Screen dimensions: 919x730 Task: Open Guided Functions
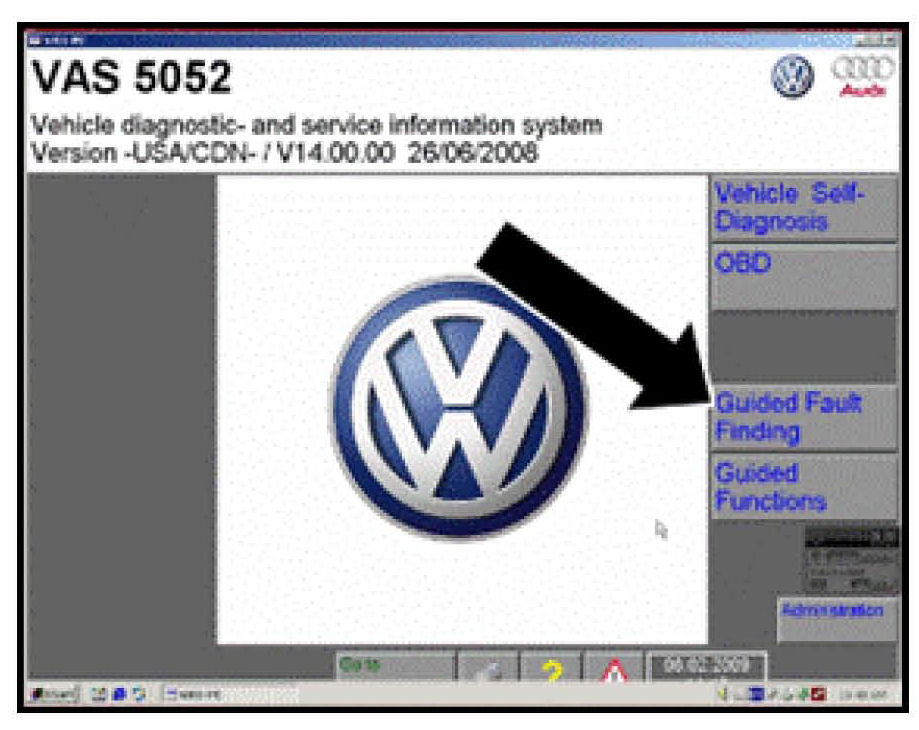(x=803, y=486)
